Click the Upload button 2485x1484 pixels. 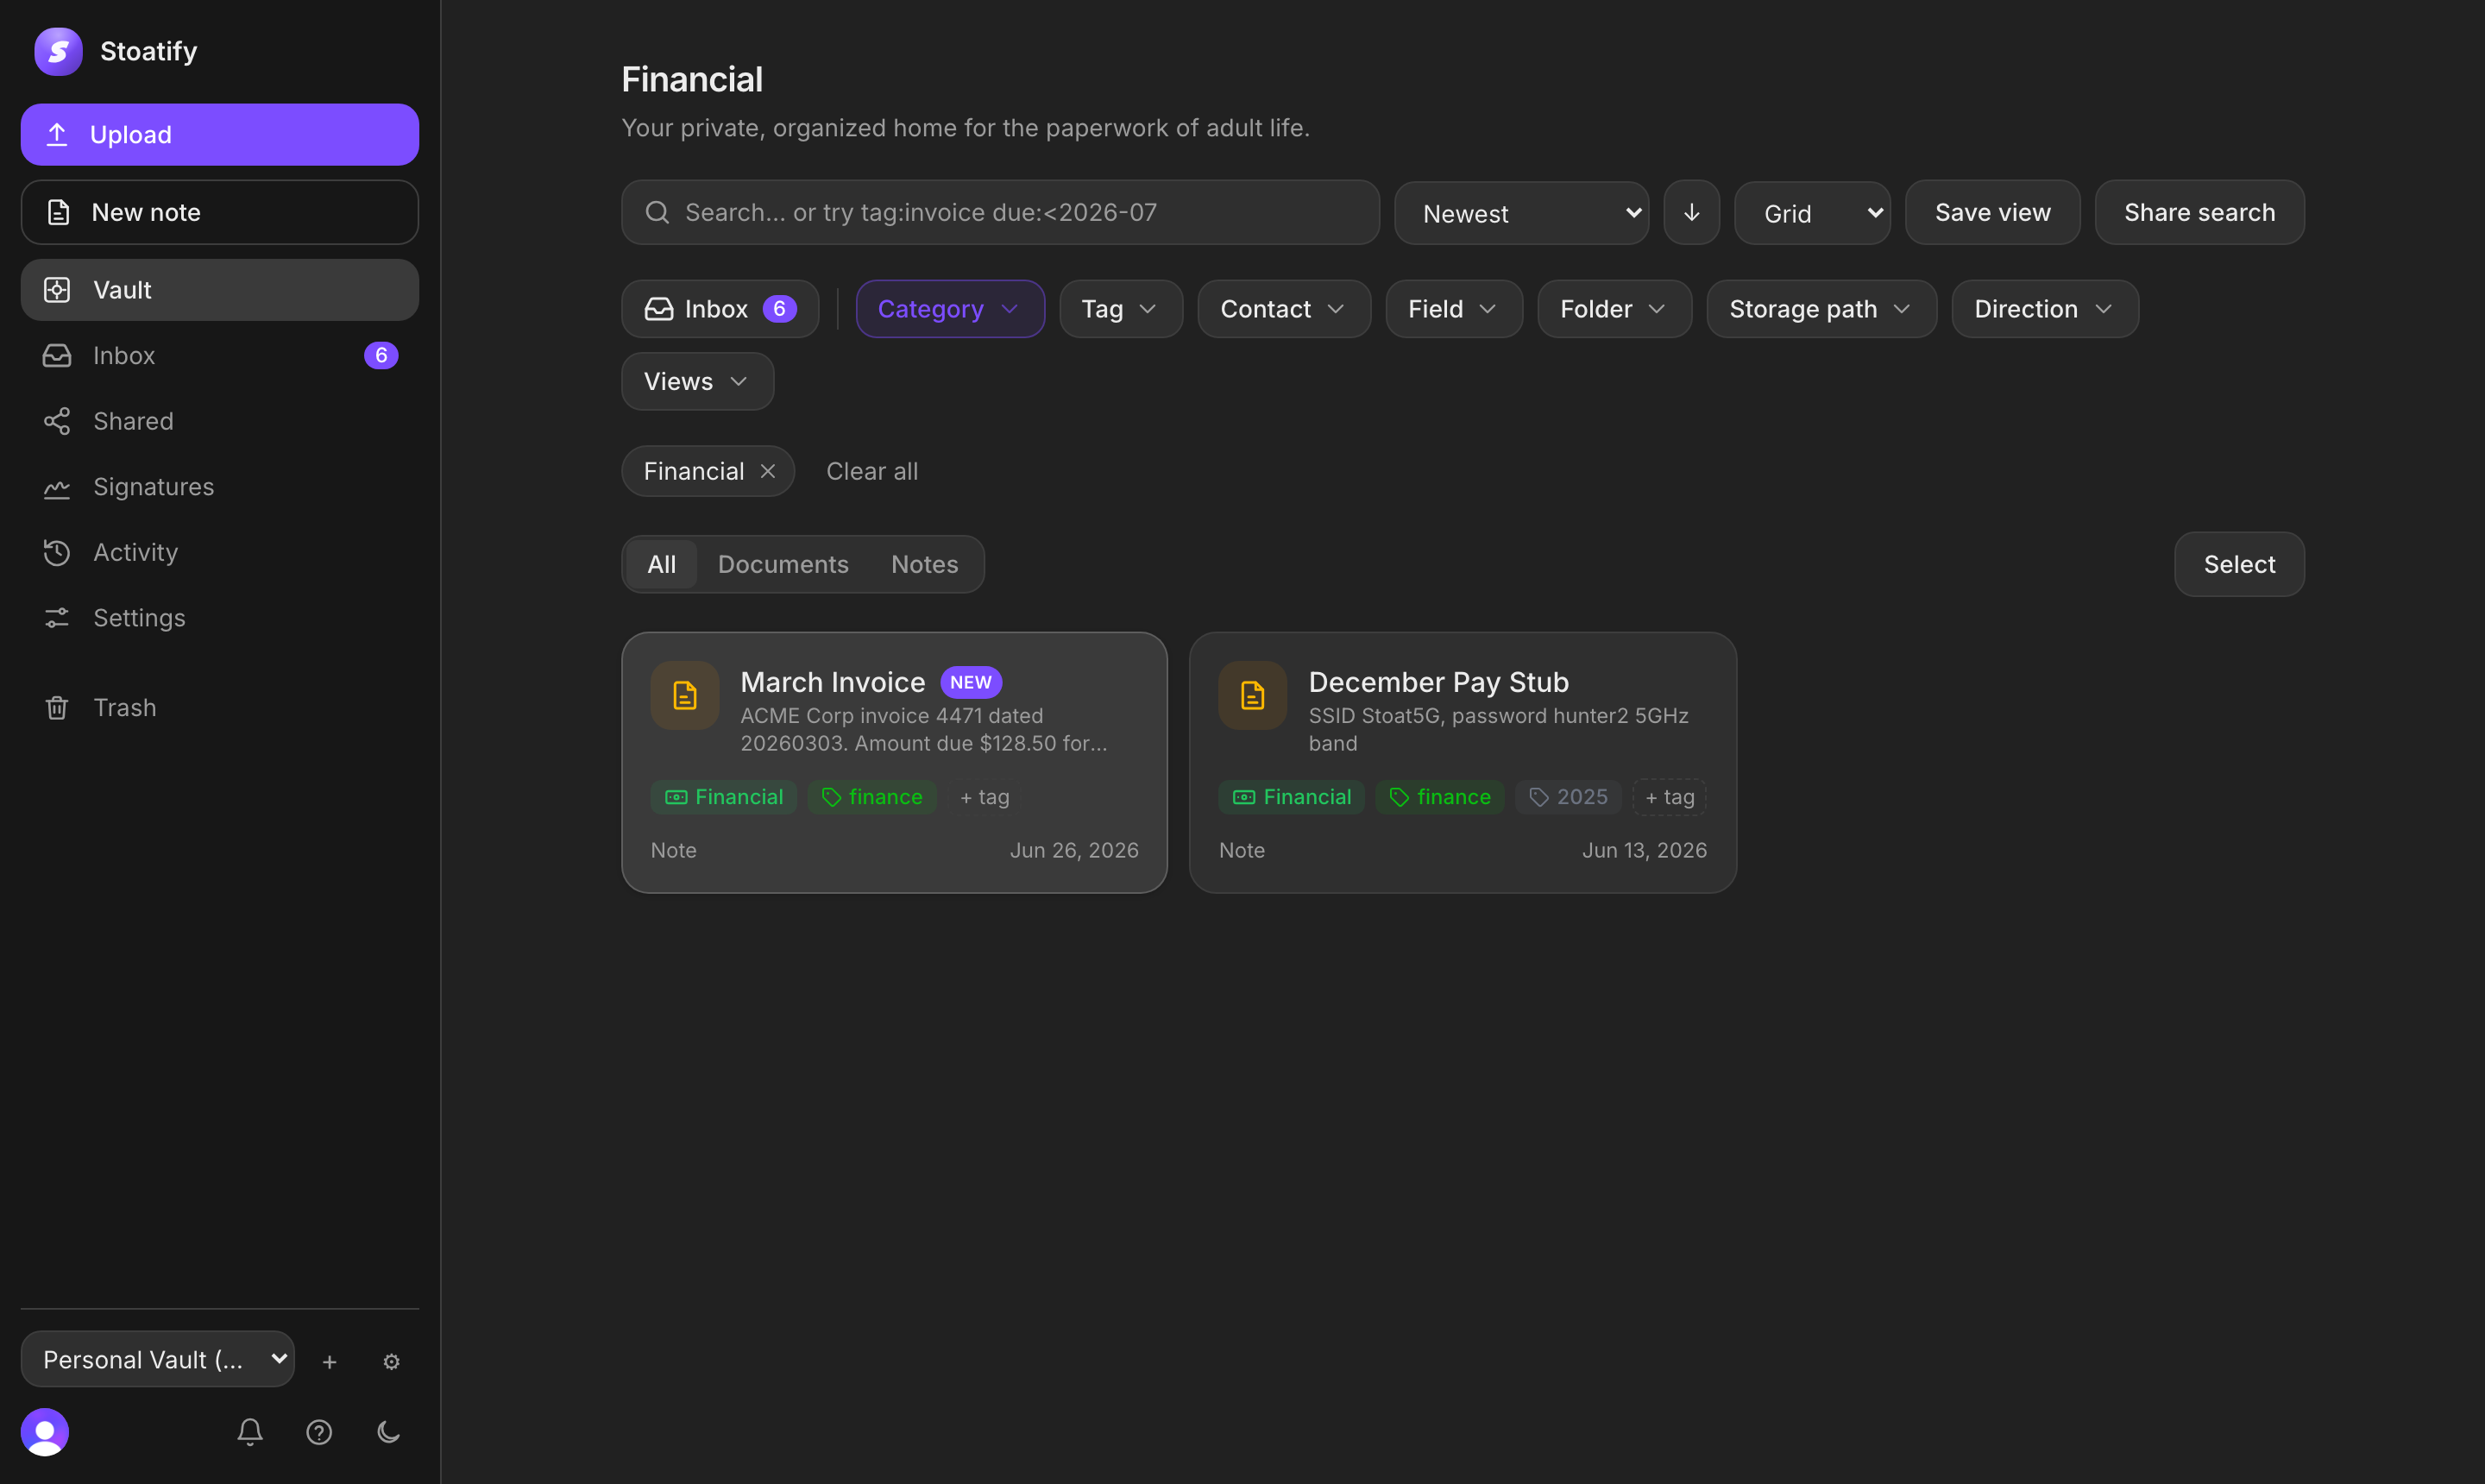pos(219,134)
